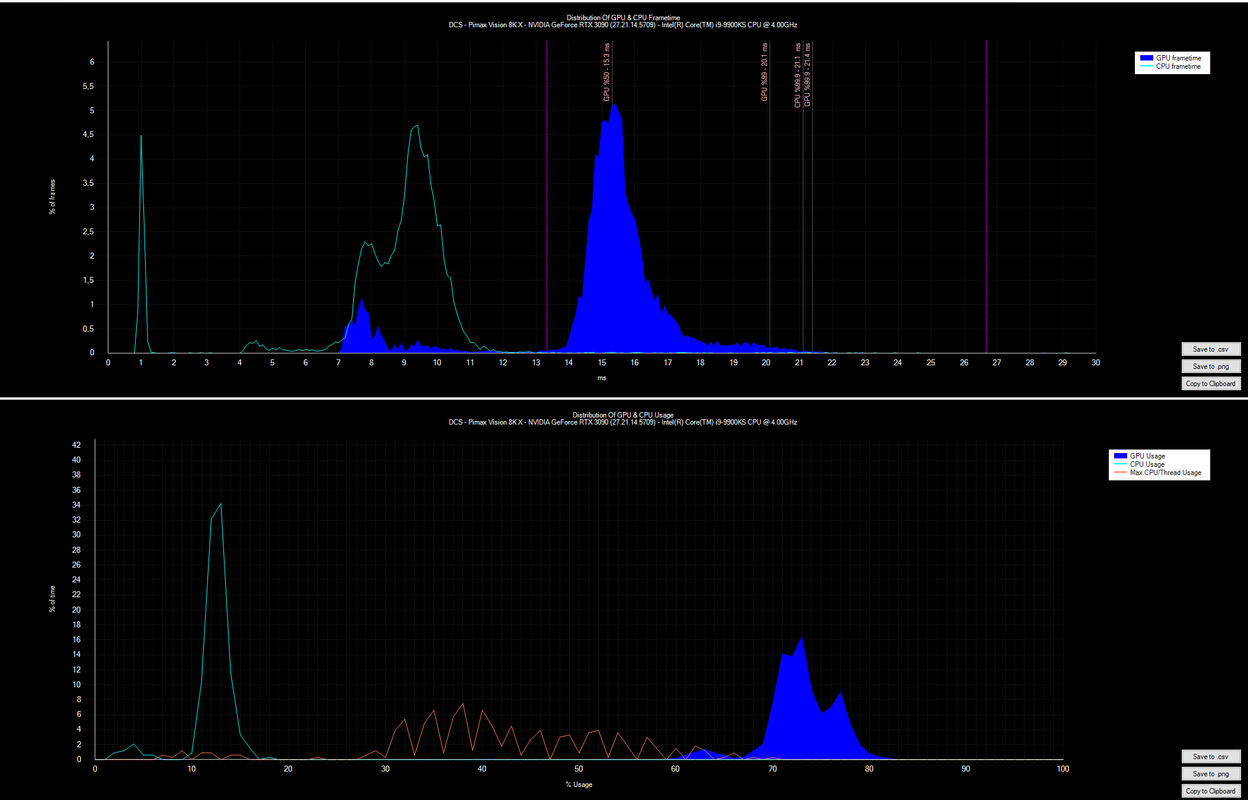Click the hardware subtitle under the frametime chart title

(x=623, y=24)
